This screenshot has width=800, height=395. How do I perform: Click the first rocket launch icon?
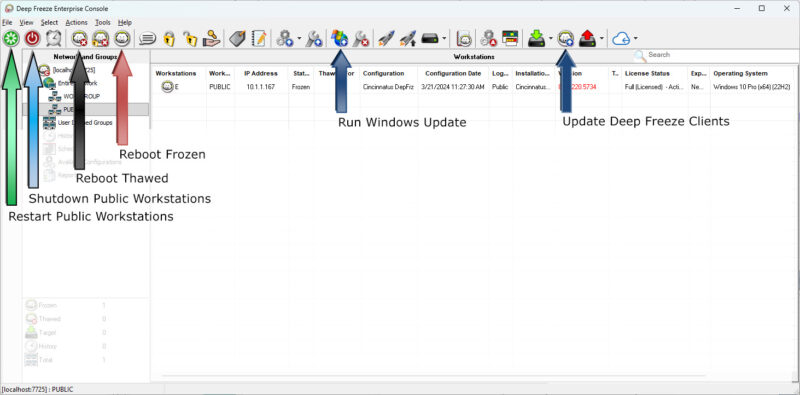(386, 38)
